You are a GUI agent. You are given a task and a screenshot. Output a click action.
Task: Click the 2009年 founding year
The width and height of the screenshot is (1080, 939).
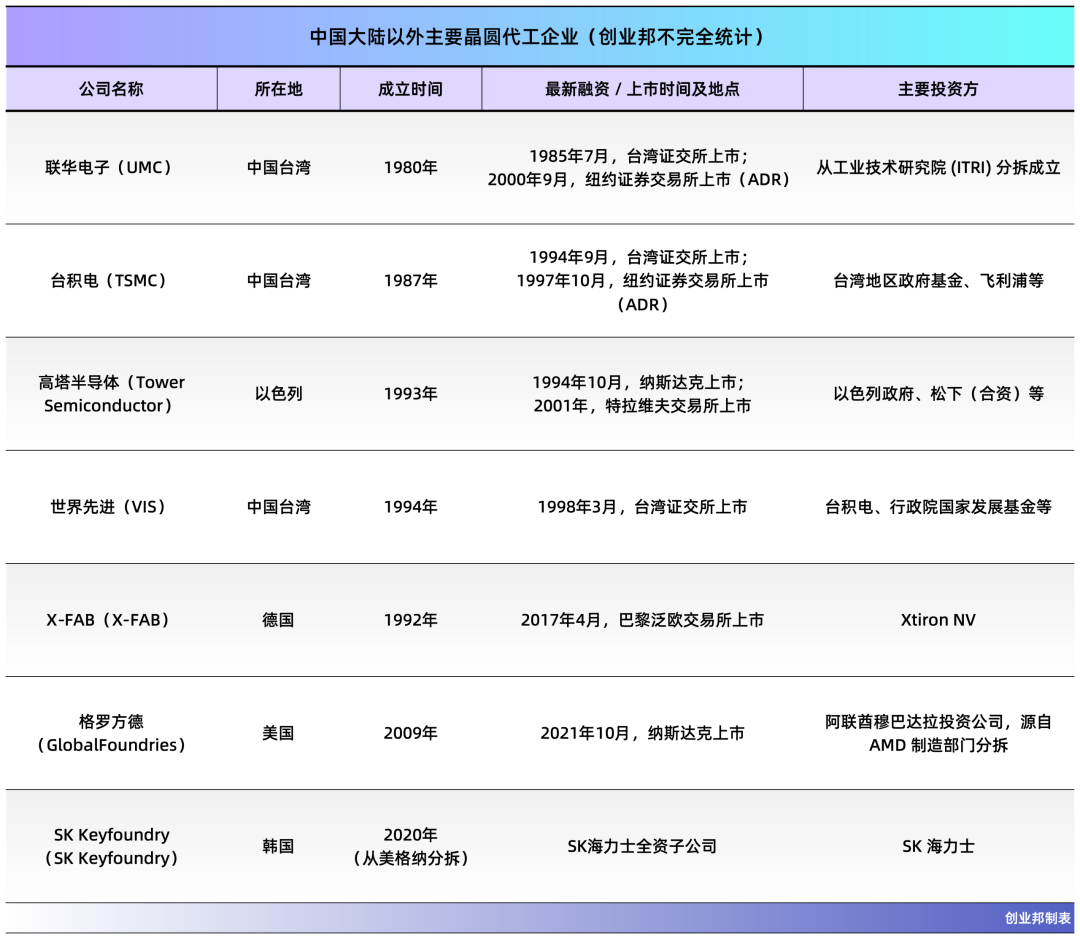(411, 733)
